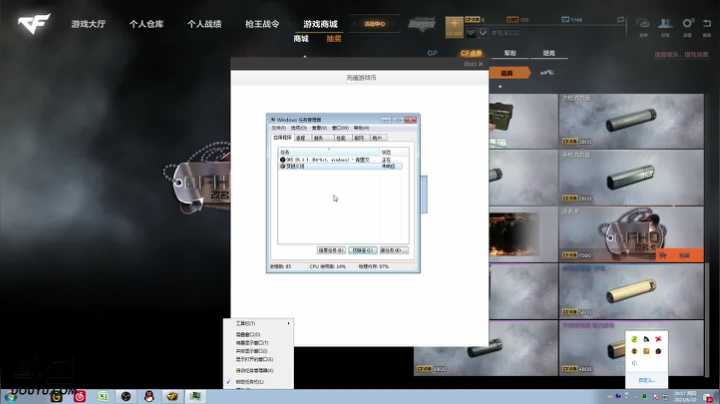
Task: Open the QQ penguin taskbar icon
Action: 149,396
